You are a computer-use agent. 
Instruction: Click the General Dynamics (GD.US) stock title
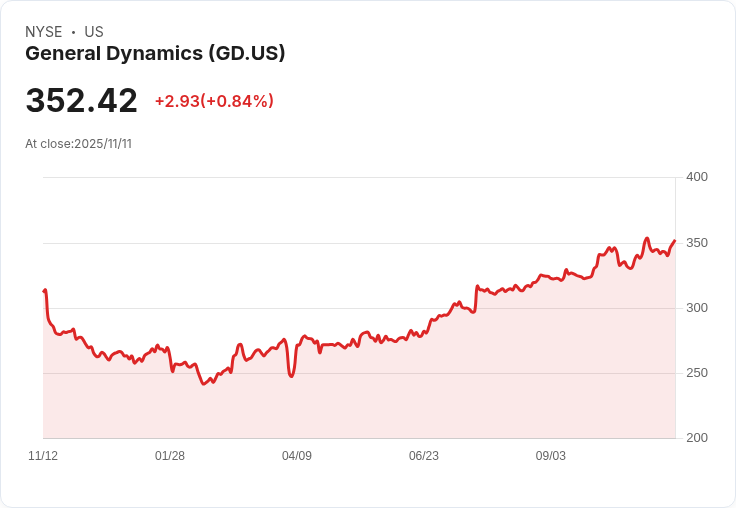click(155, 54)
